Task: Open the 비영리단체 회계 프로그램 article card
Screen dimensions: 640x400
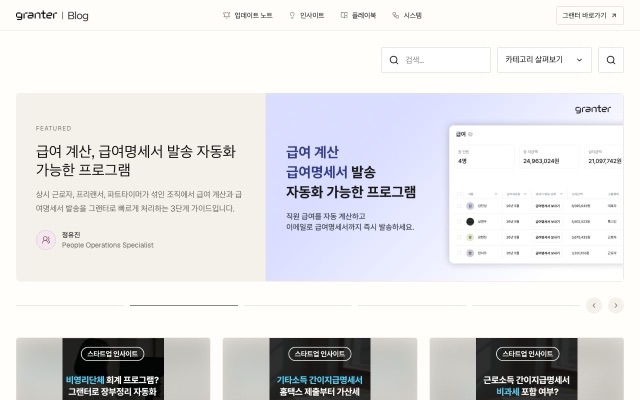Action: (113, 369)
